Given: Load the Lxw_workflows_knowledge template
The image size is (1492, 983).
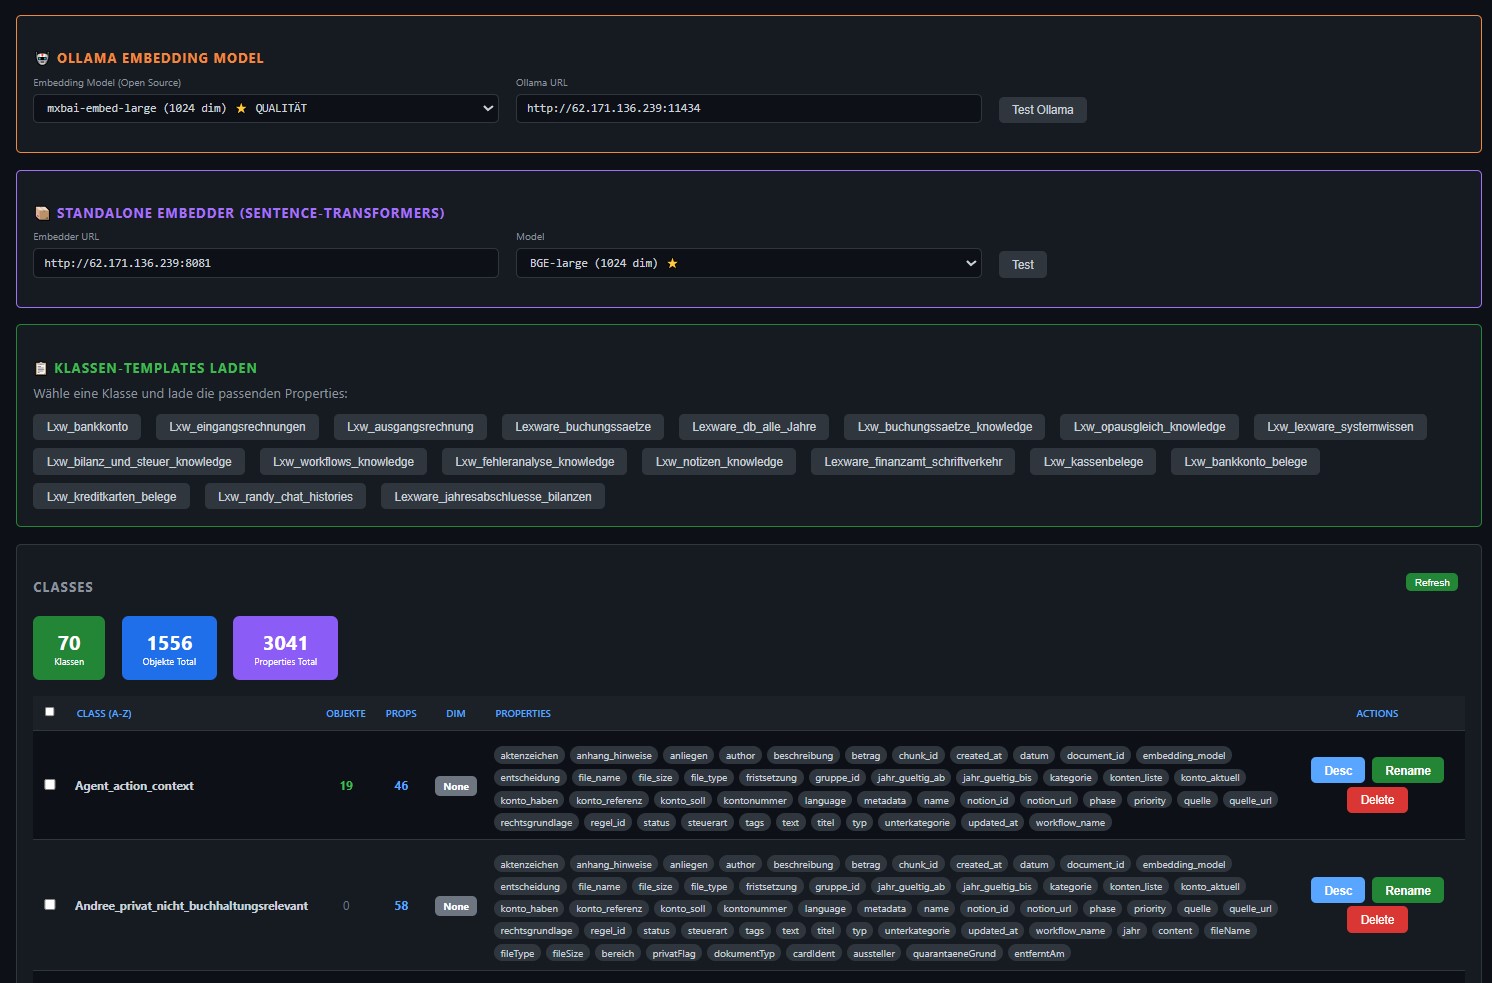Looking at the screenshot, I should tap(343, 462).
